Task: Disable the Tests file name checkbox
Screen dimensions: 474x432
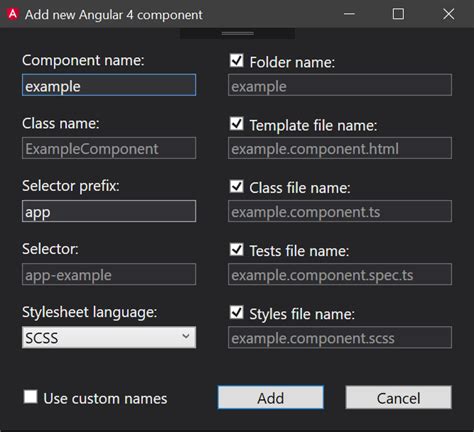Action: (236, 249)
